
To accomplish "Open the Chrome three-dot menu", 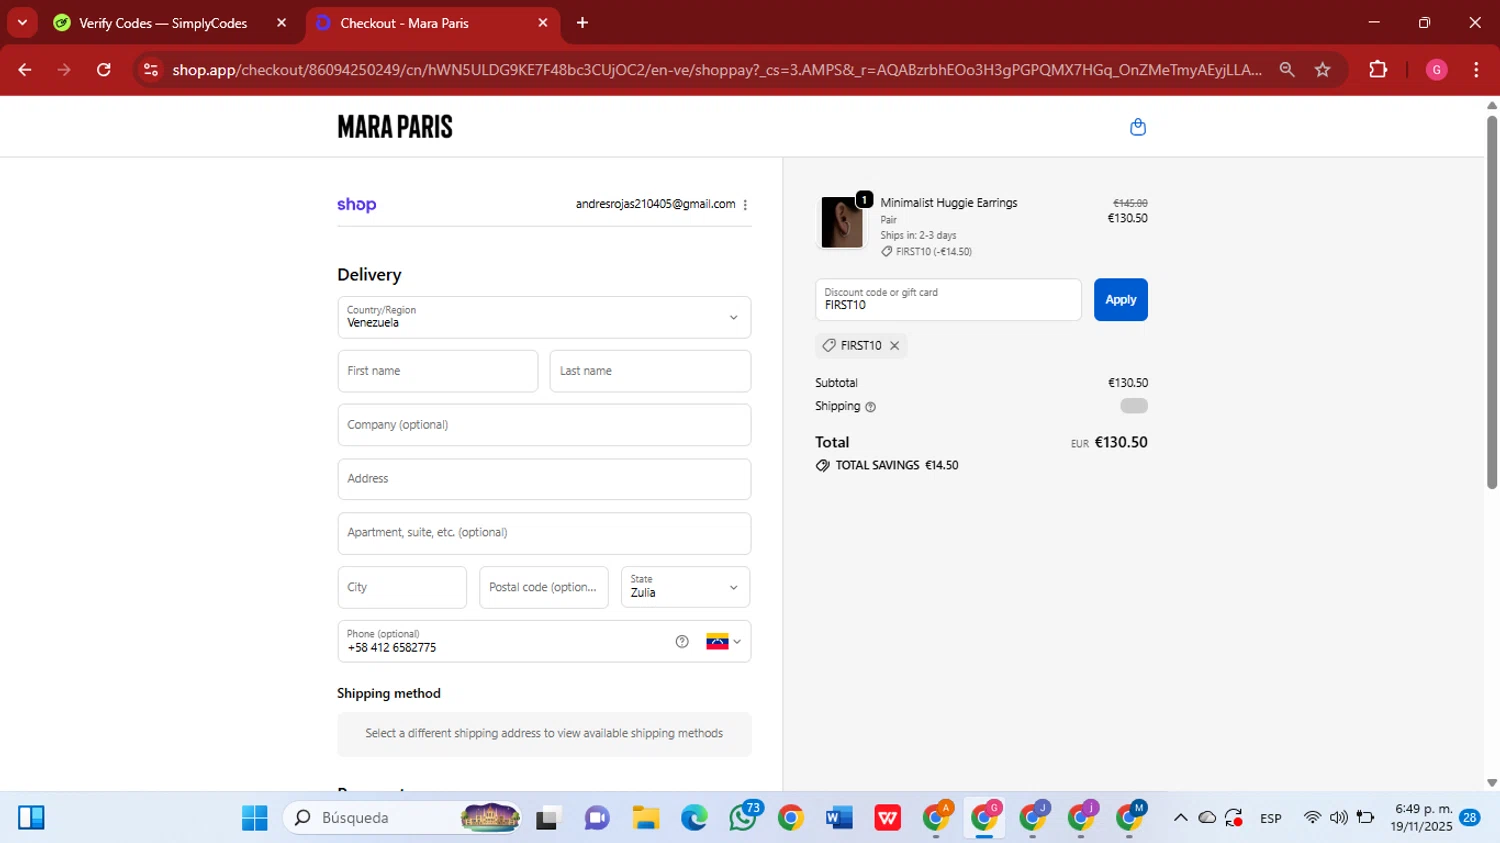I will (1476, 70).
